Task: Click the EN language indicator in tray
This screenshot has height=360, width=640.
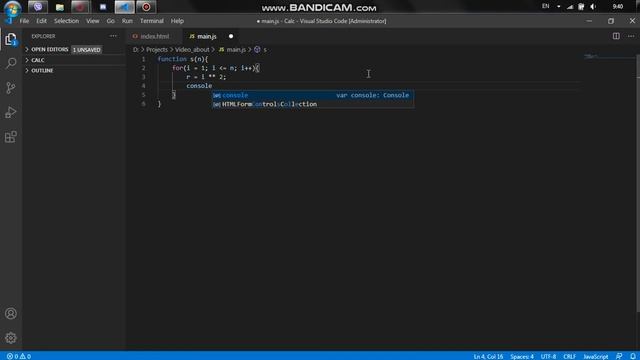Action: coord(545,6)
